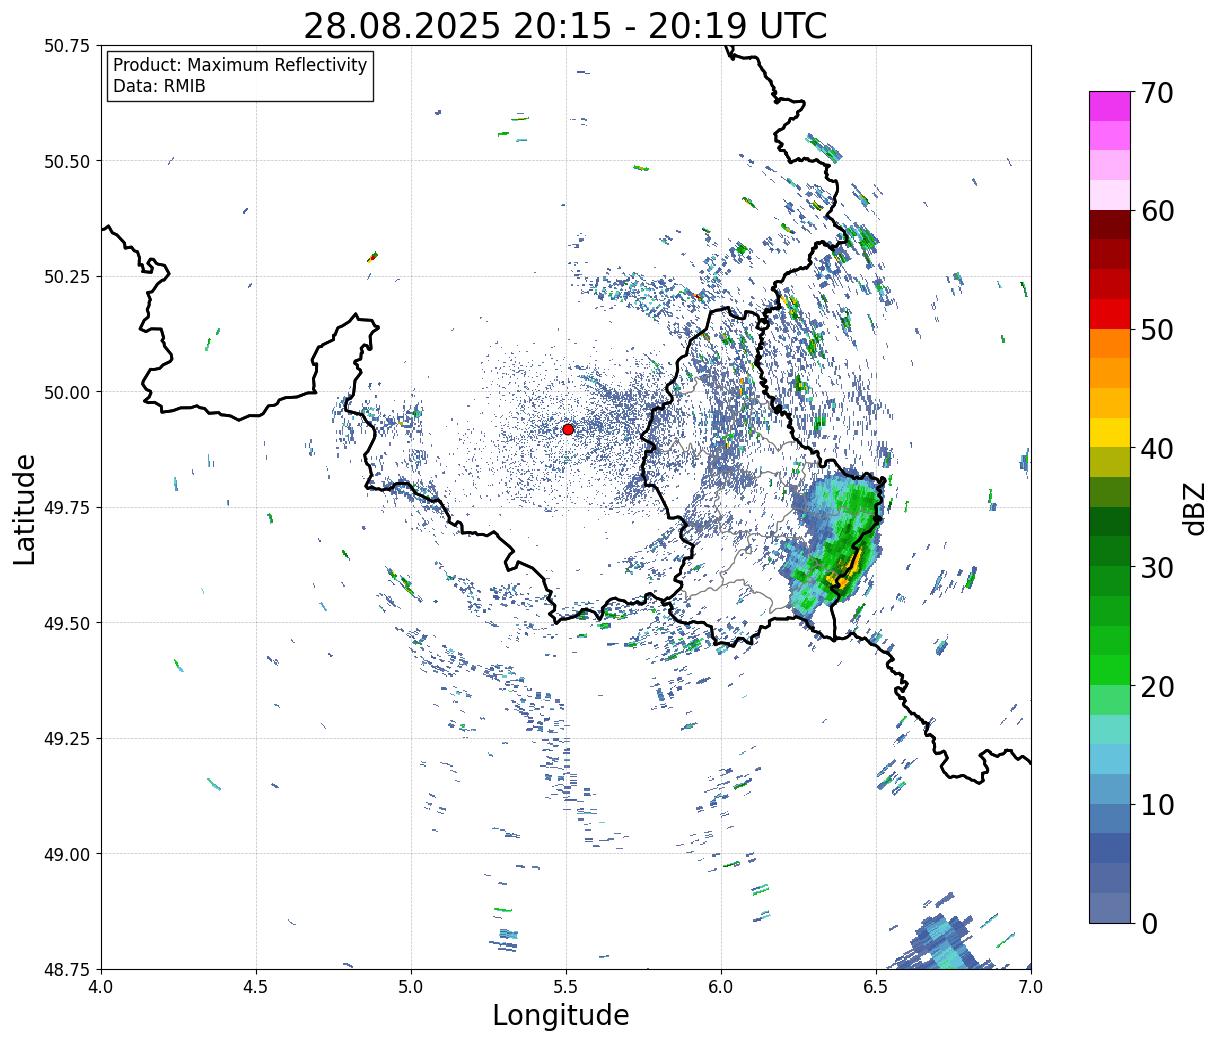Click the longitude tick label 4.5
The height and width of the screenshot is (1040, 1219).
tap(256, 987)
